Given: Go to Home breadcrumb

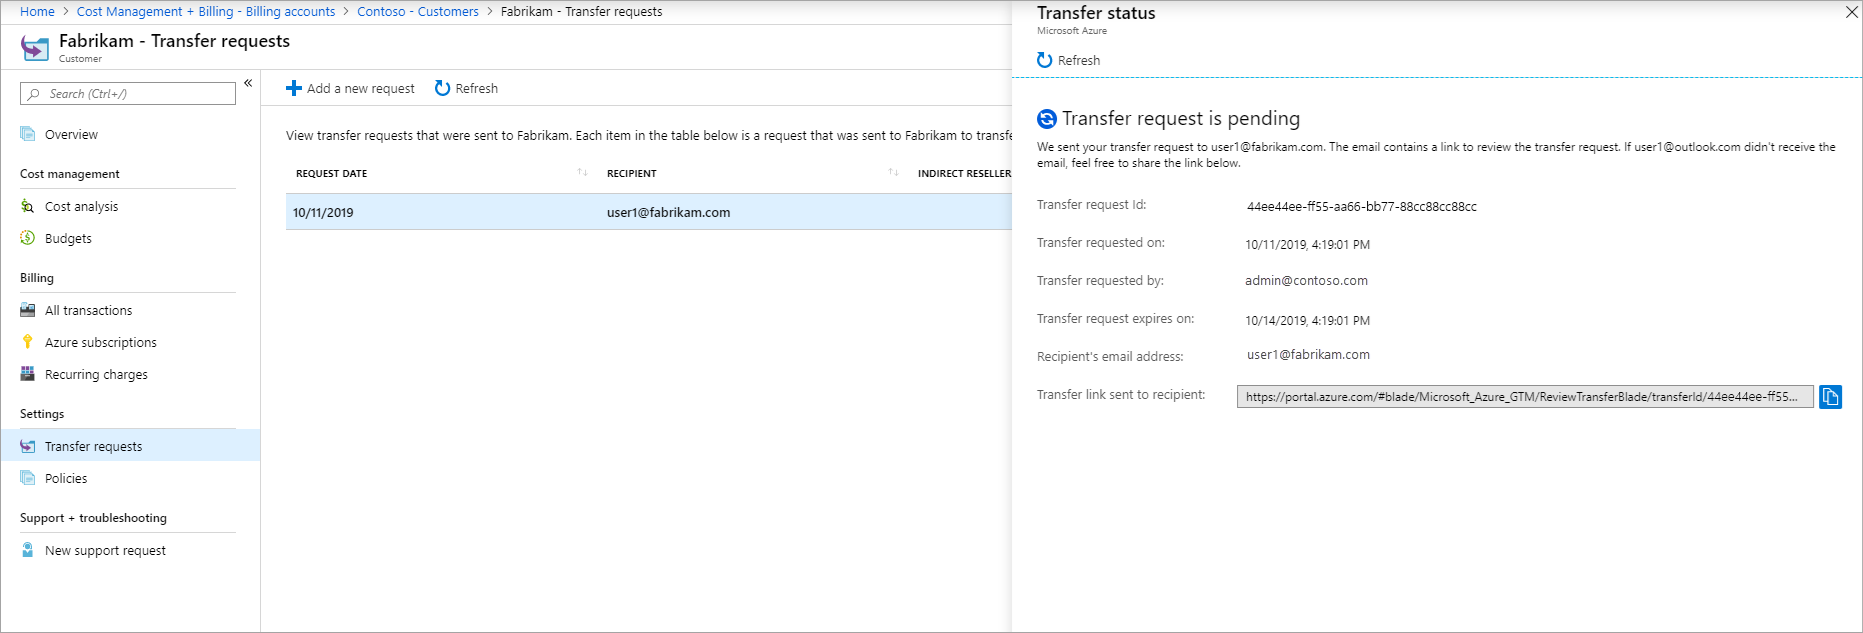Looking at the screenshot, I should 37,12.
